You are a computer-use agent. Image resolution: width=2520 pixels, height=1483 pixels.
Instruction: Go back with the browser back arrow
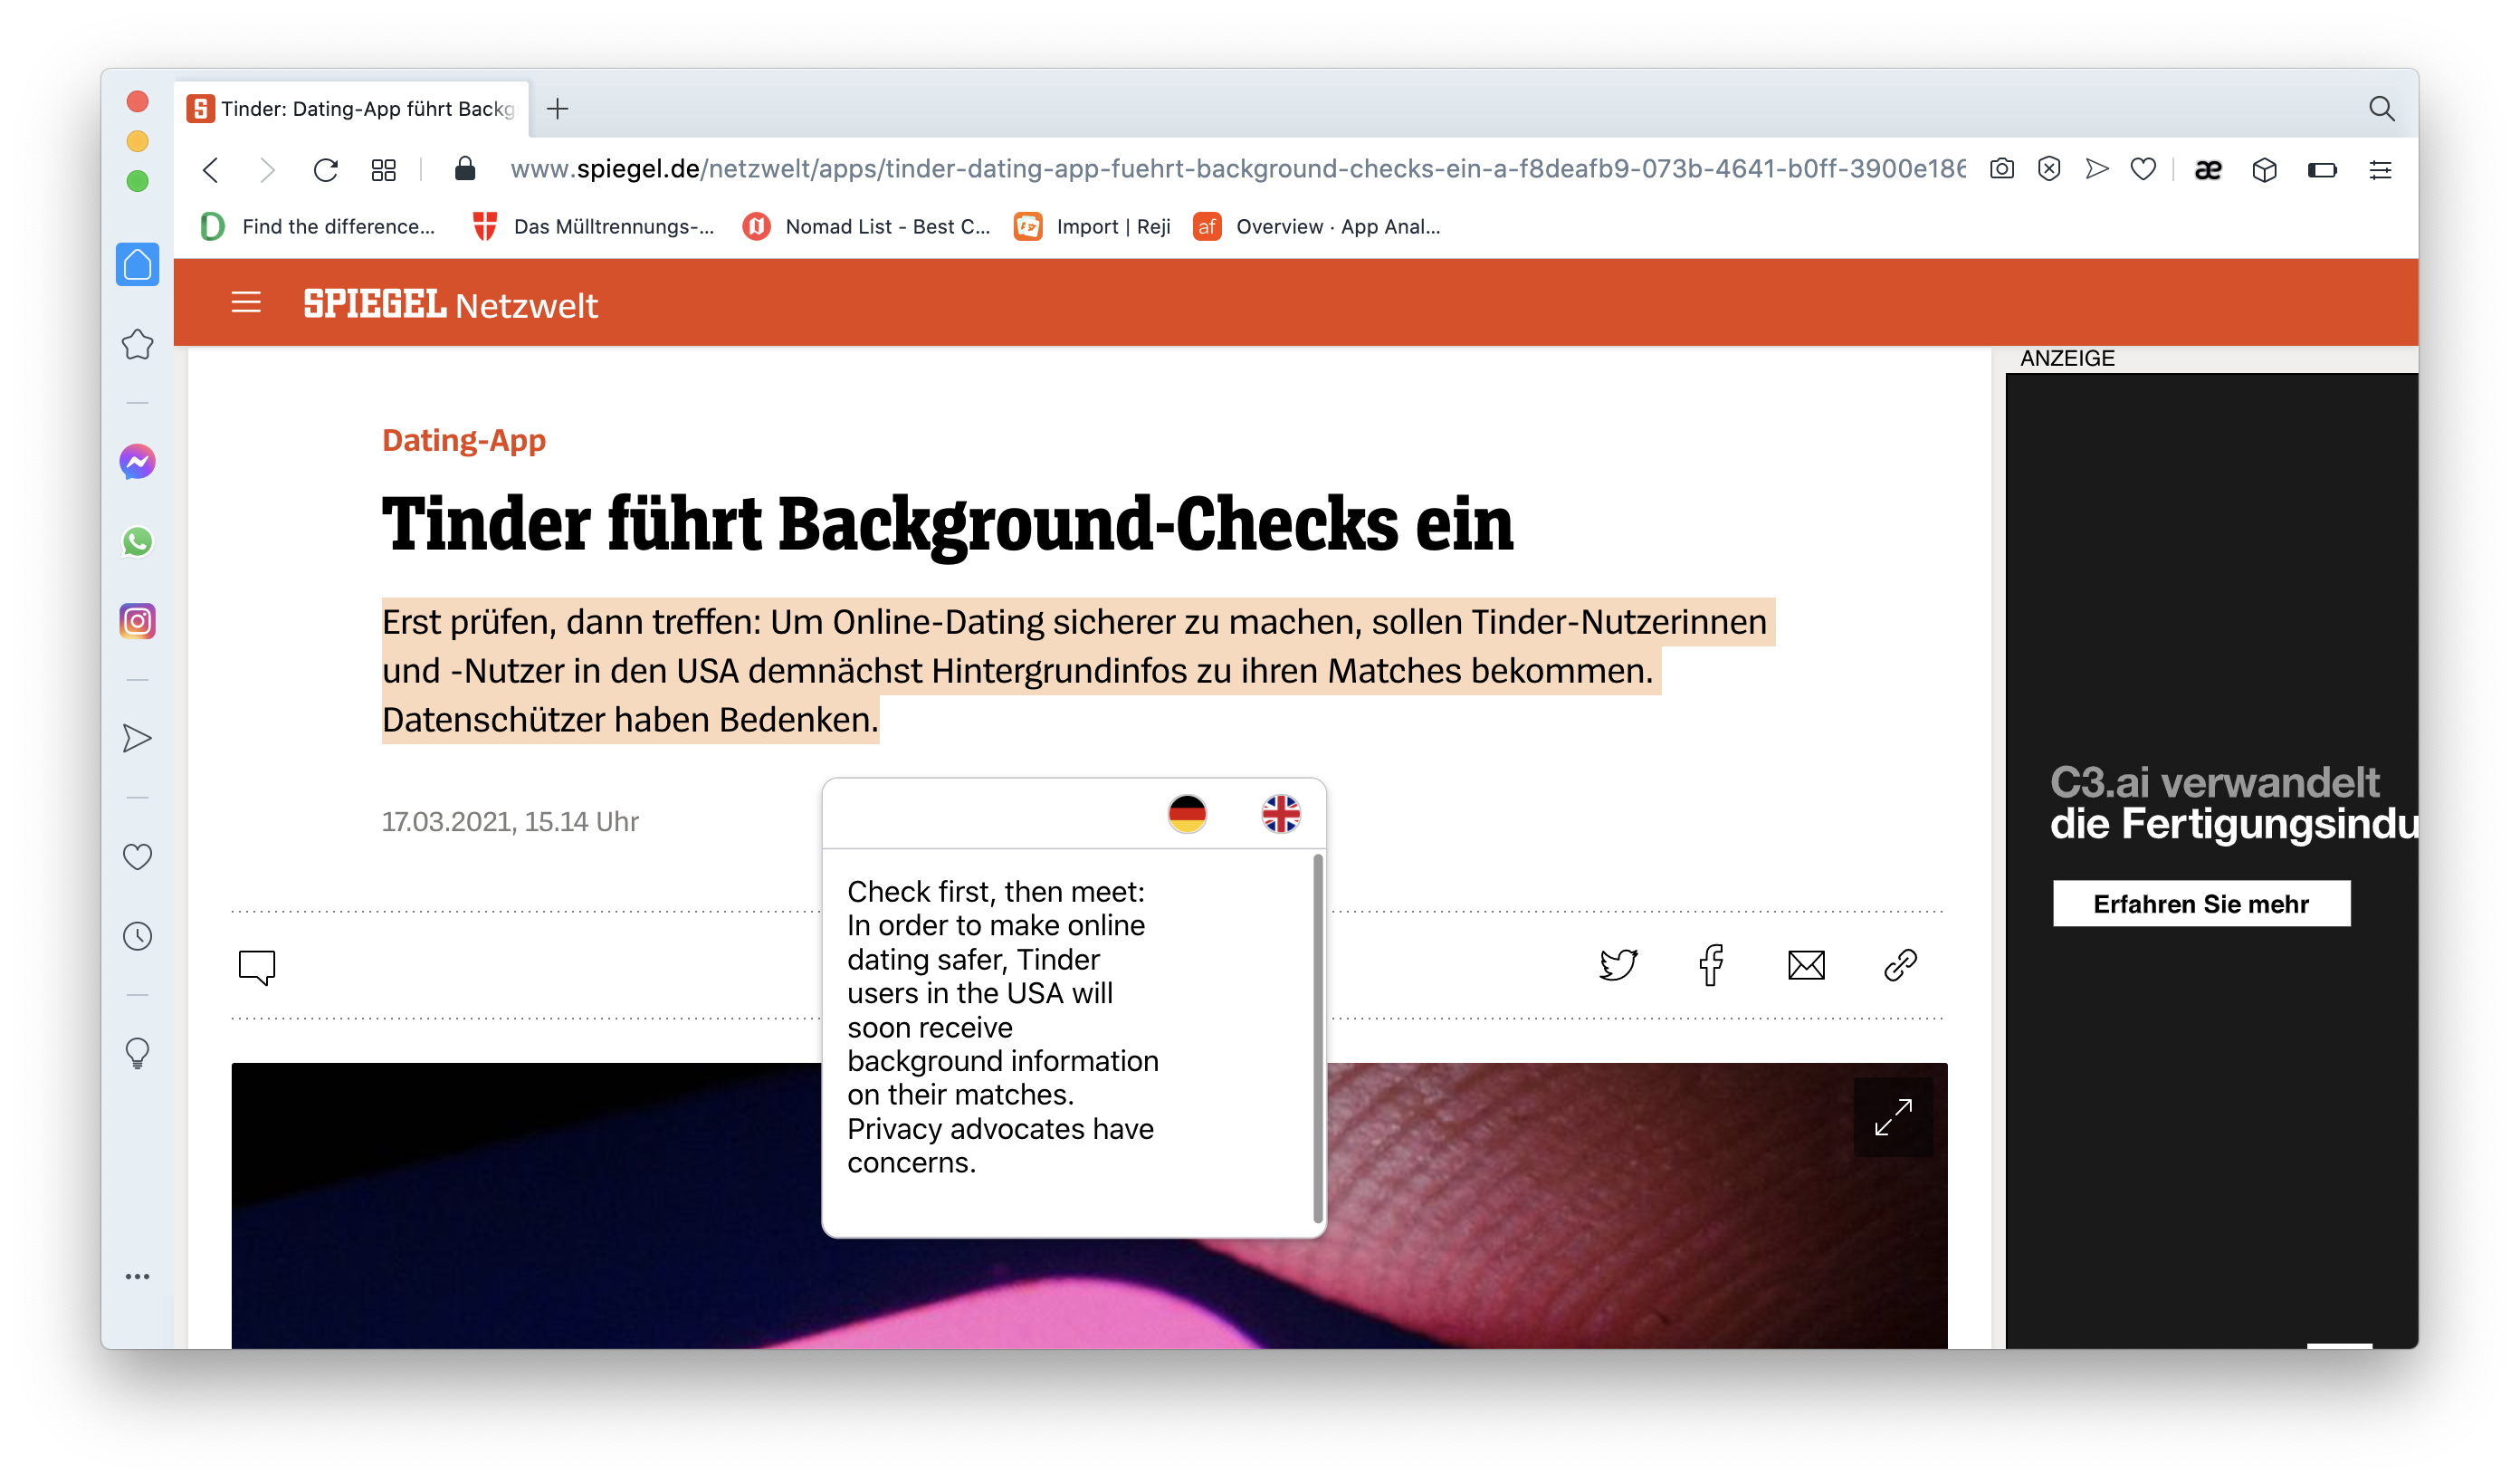click(210, 170)
